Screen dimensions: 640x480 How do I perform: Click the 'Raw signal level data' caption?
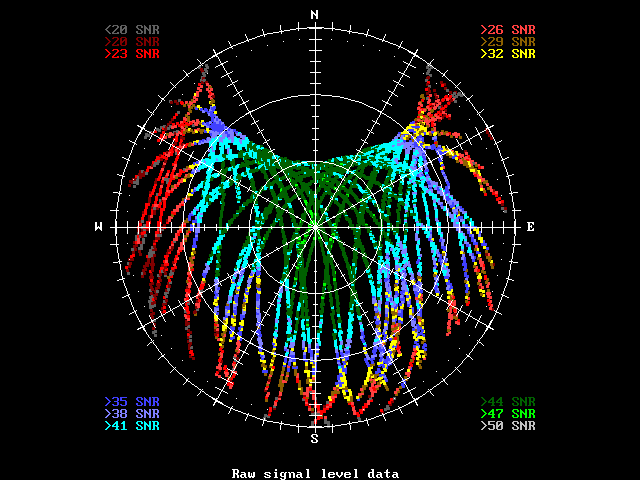(x=316, y=474)
